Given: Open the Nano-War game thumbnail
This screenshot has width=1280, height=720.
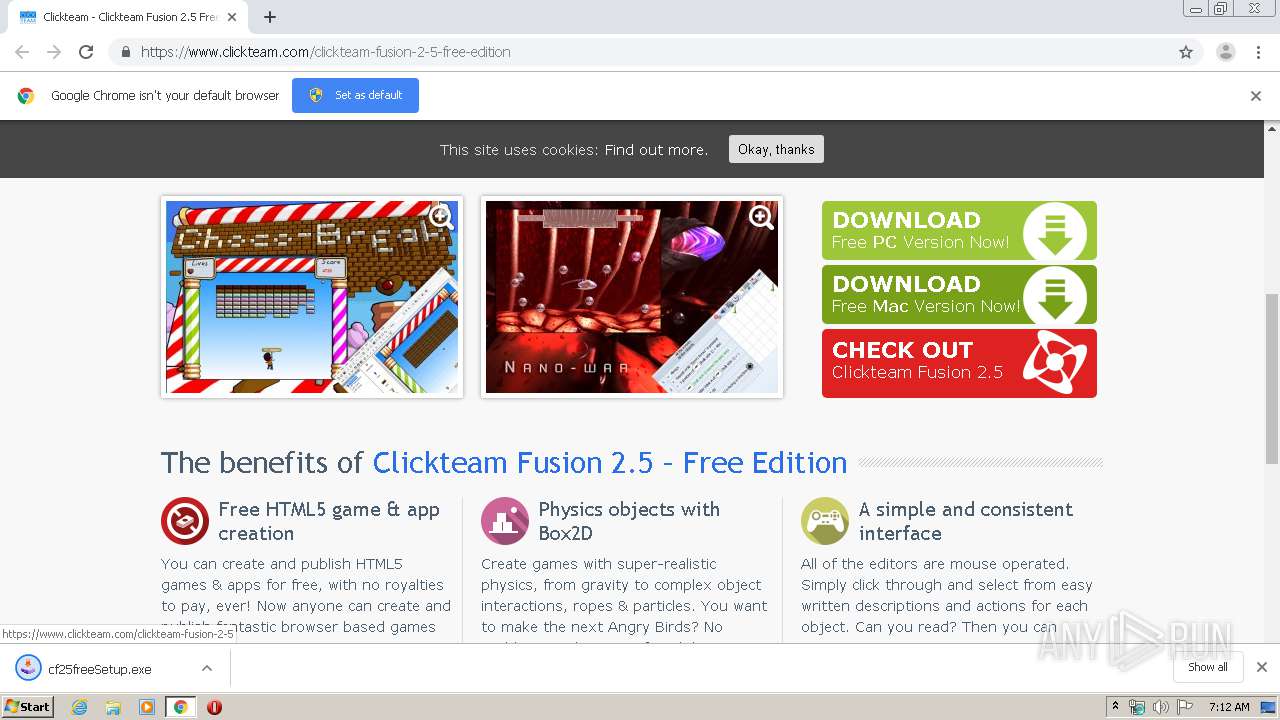Looking at the screenshot, I should pyautogui.click(x=632, y=297).
